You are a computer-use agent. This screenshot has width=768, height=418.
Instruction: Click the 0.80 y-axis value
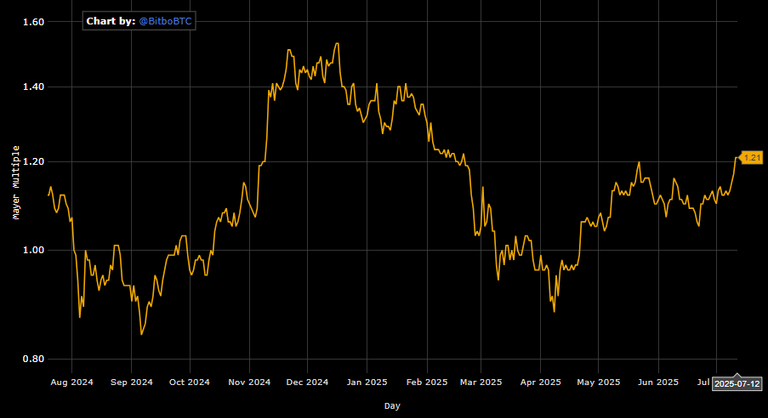(x=33, y=359)
